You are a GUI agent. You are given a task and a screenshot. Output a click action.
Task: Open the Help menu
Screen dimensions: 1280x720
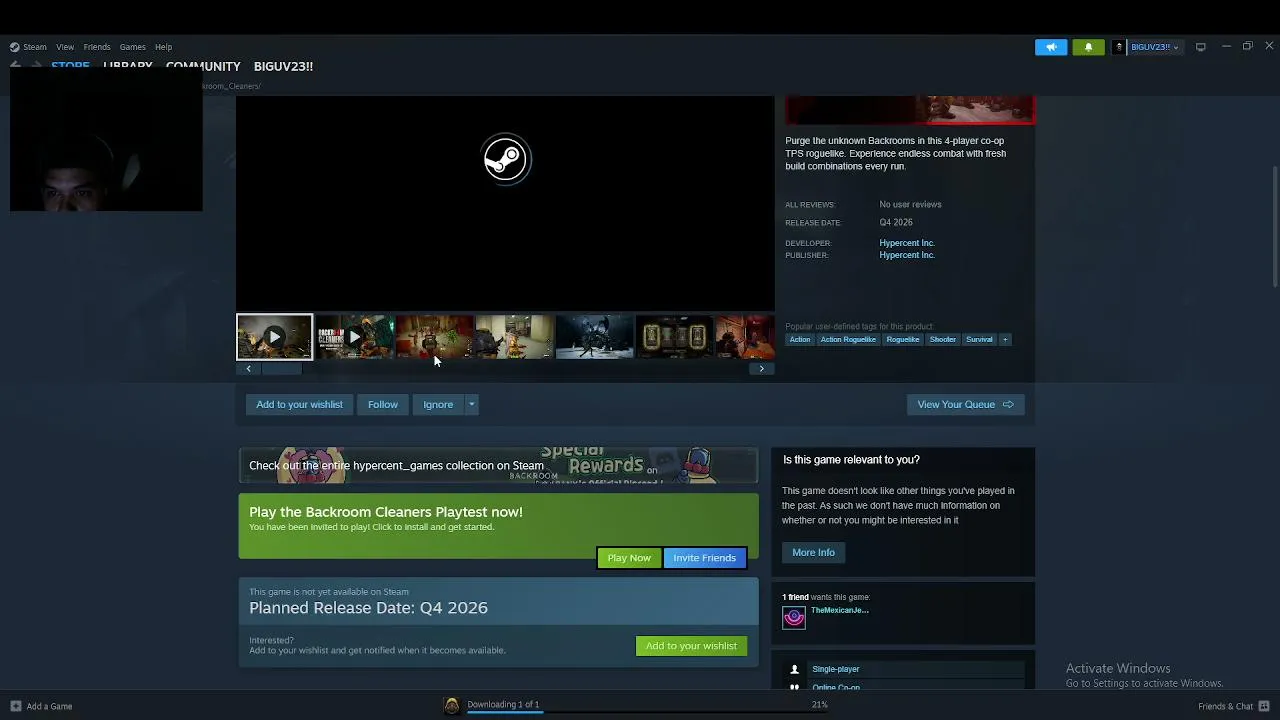pyautogui.click(x=163, y=47)
